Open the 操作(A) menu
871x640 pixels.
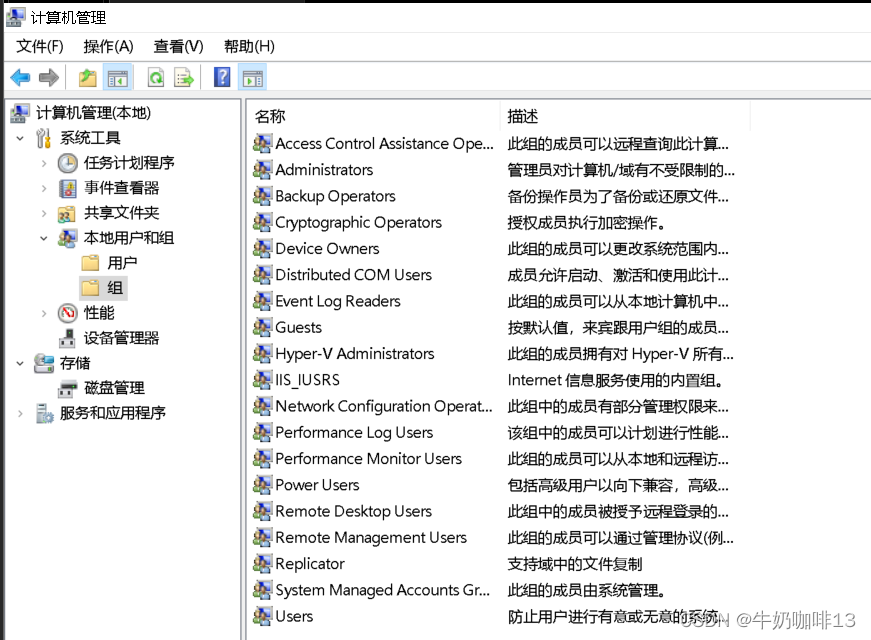click(108, 47)
